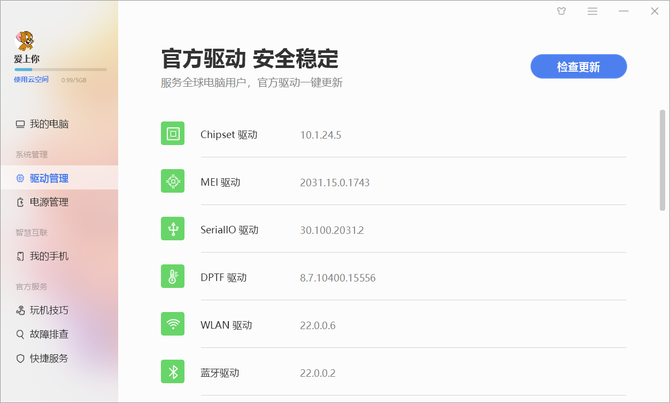Select the SerialIO driver USB icon
The width and height of the screenshot is (670, 403).
[x=173, y=229]
